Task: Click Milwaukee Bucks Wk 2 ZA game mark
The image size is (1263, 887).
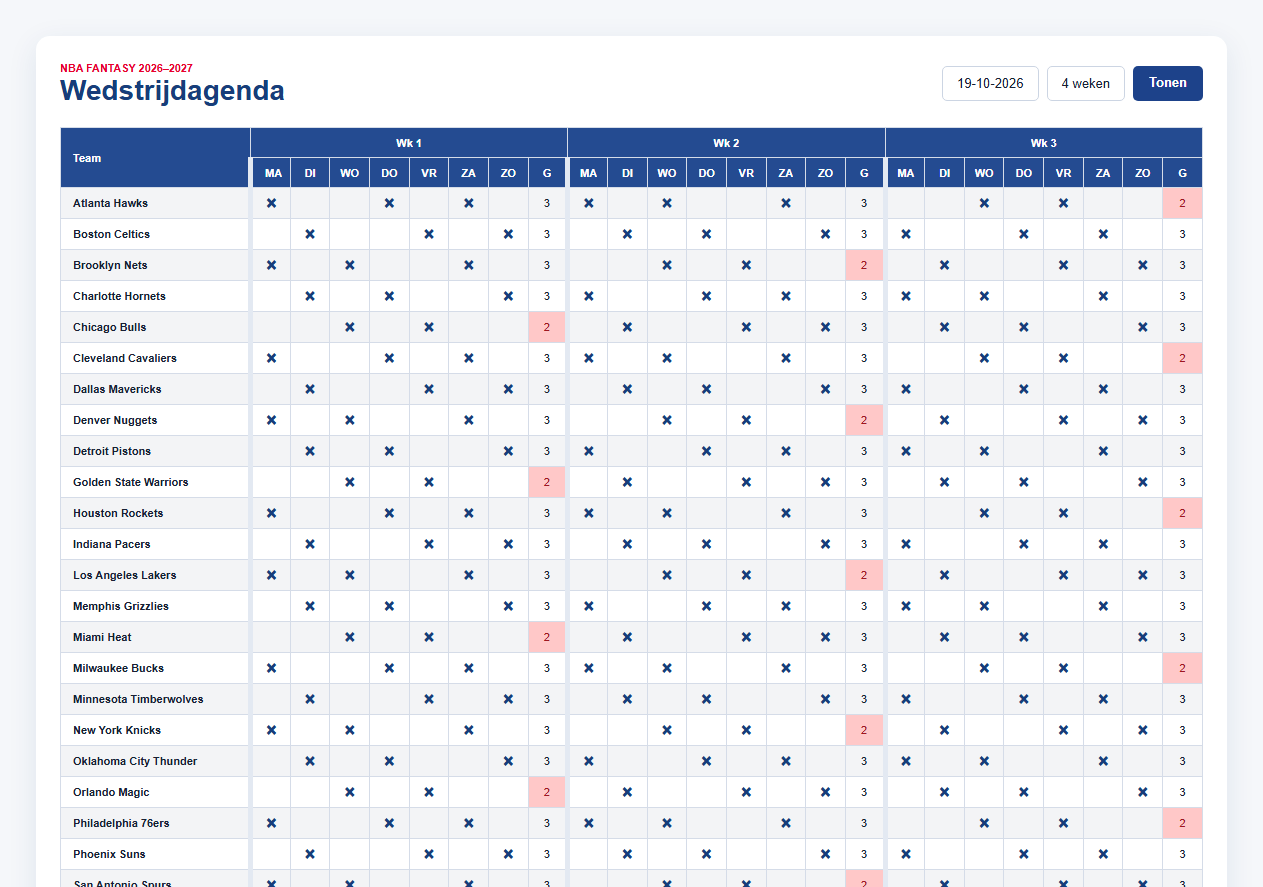Action: pos(786,668)
